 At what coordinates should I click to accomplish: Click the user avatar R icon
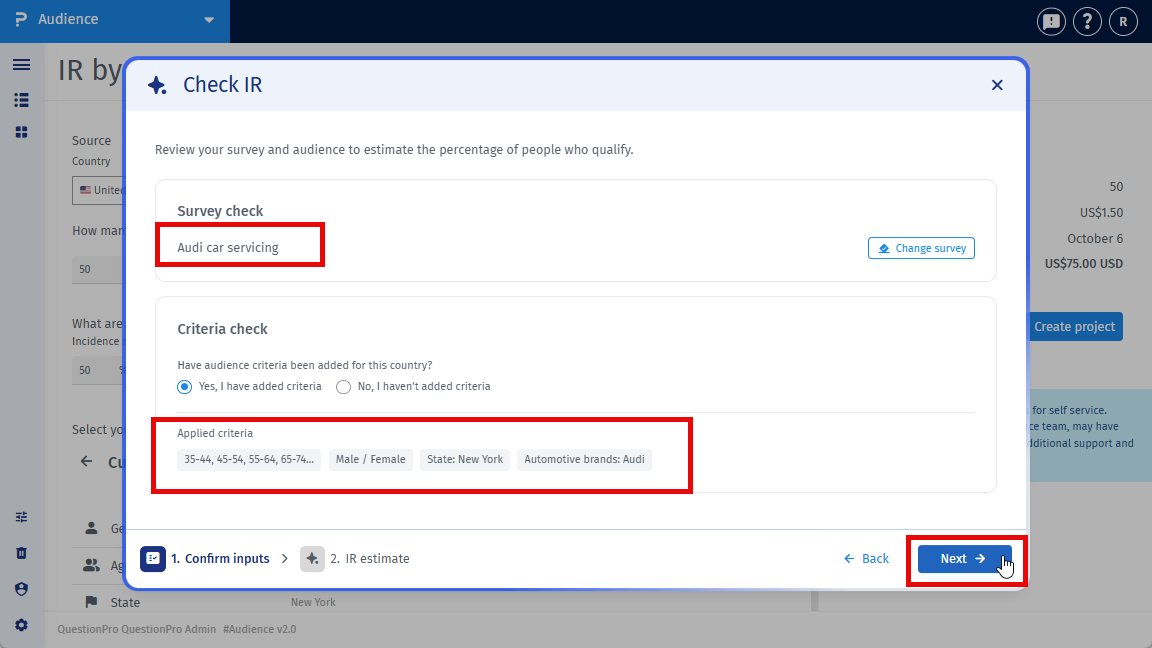pyautogui.click(x=1123, y=21)
